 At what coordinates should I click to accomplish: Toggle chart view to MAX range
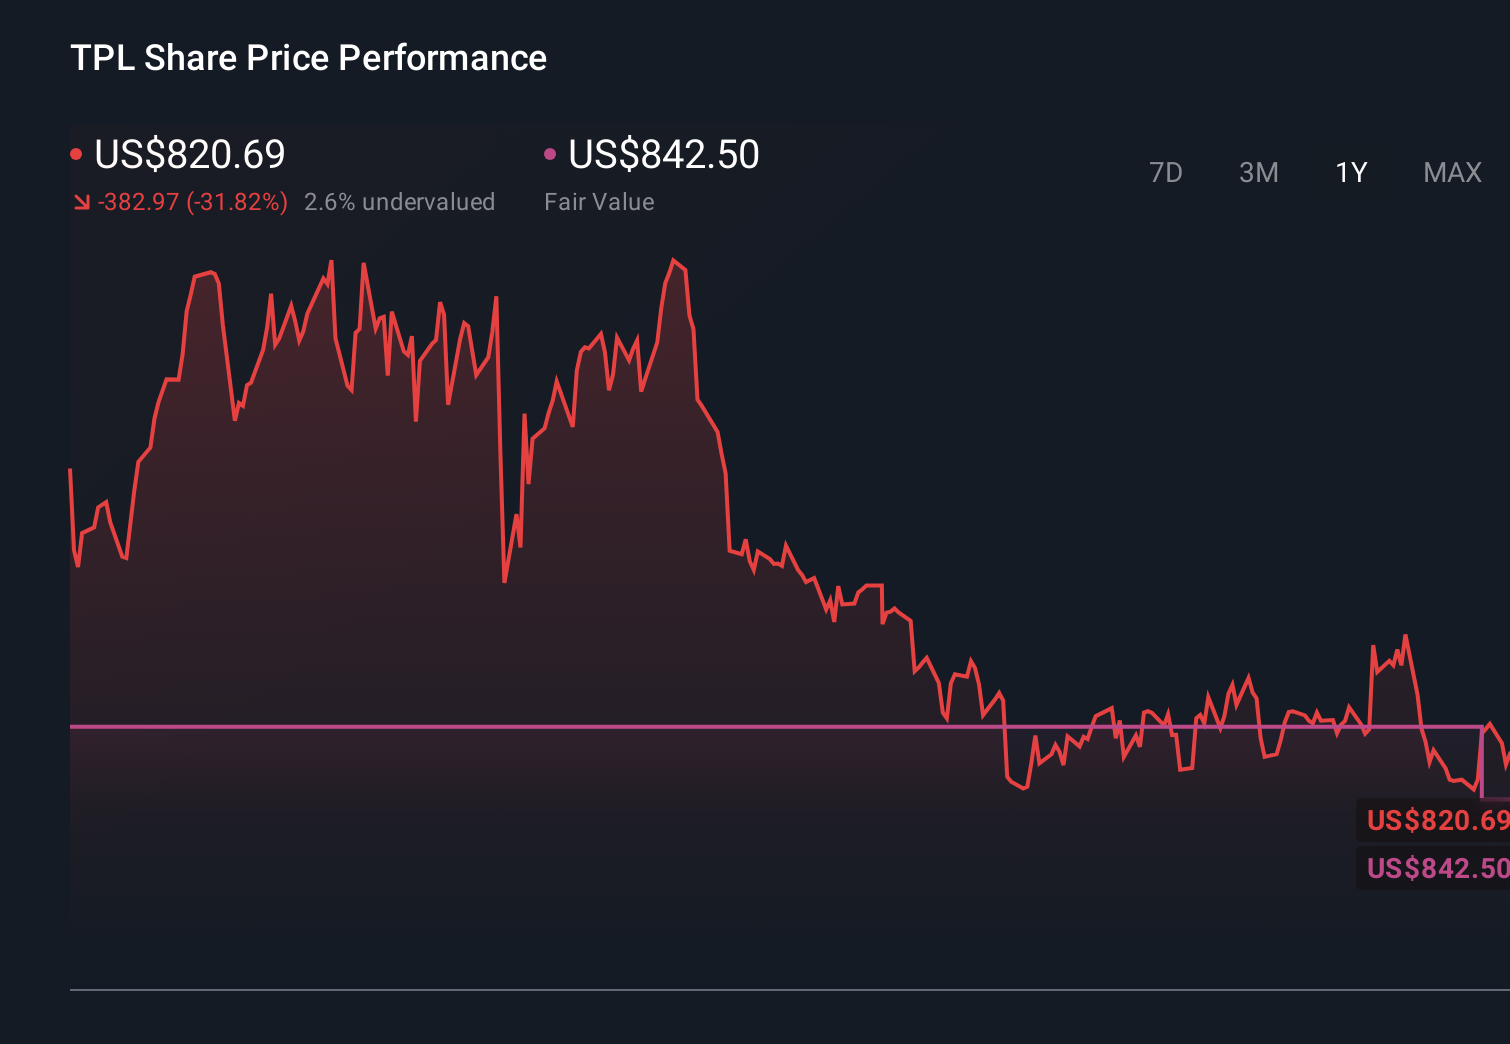[1452, 172]
